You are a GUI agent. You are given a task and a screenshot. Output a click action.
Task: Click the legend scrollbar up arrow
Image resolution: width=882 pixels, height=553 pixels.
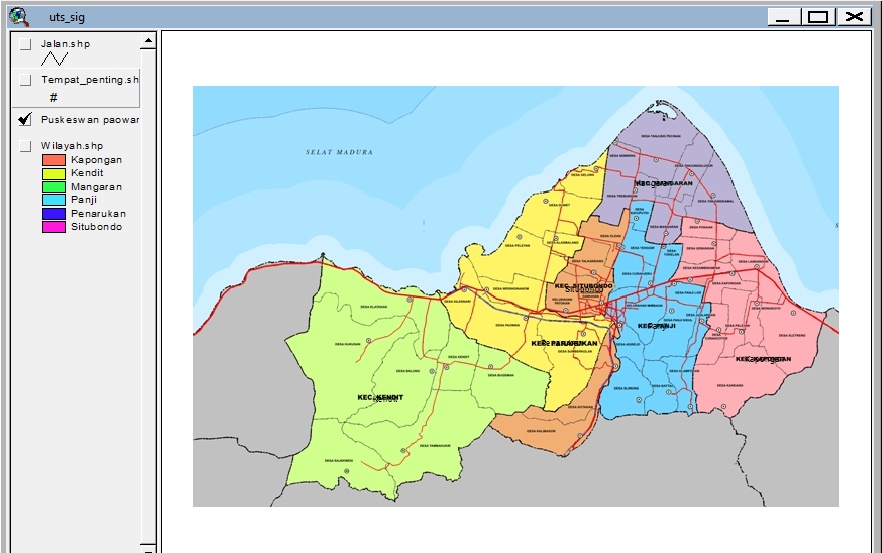[148, 40]
